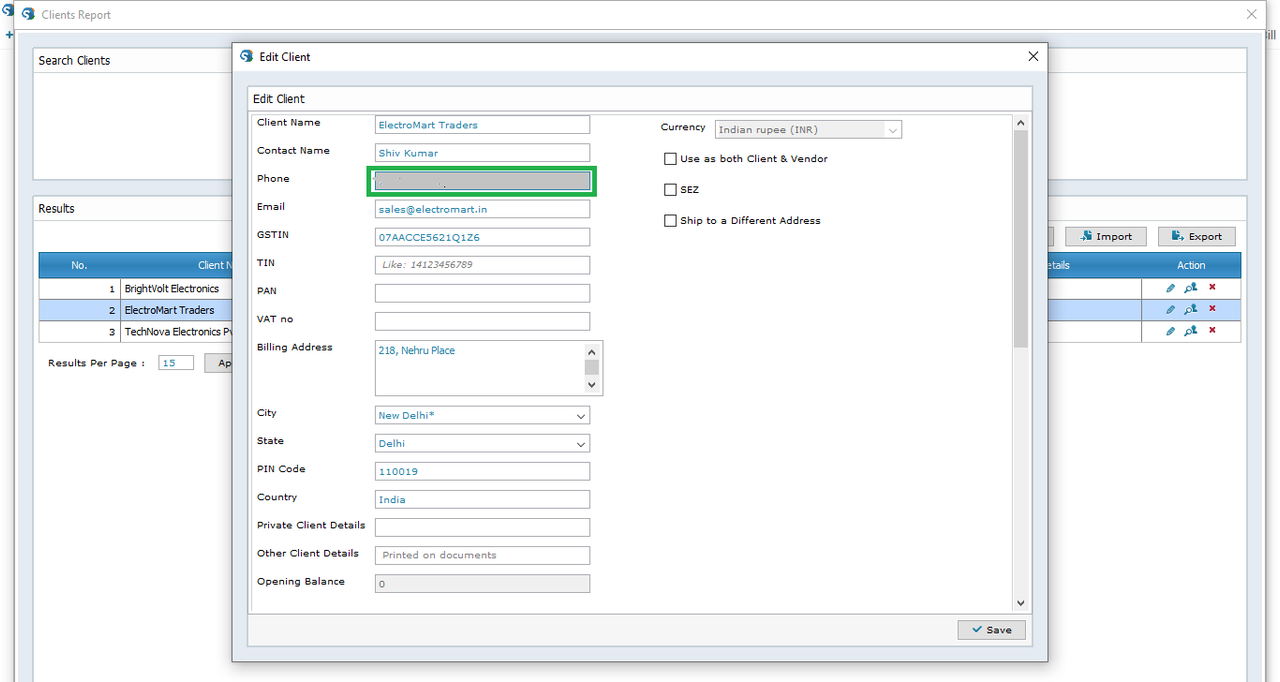Open the client view icon for ElectroMart Traders
This screenshot has width=1280, height=682.
(x=1191, y=309)
